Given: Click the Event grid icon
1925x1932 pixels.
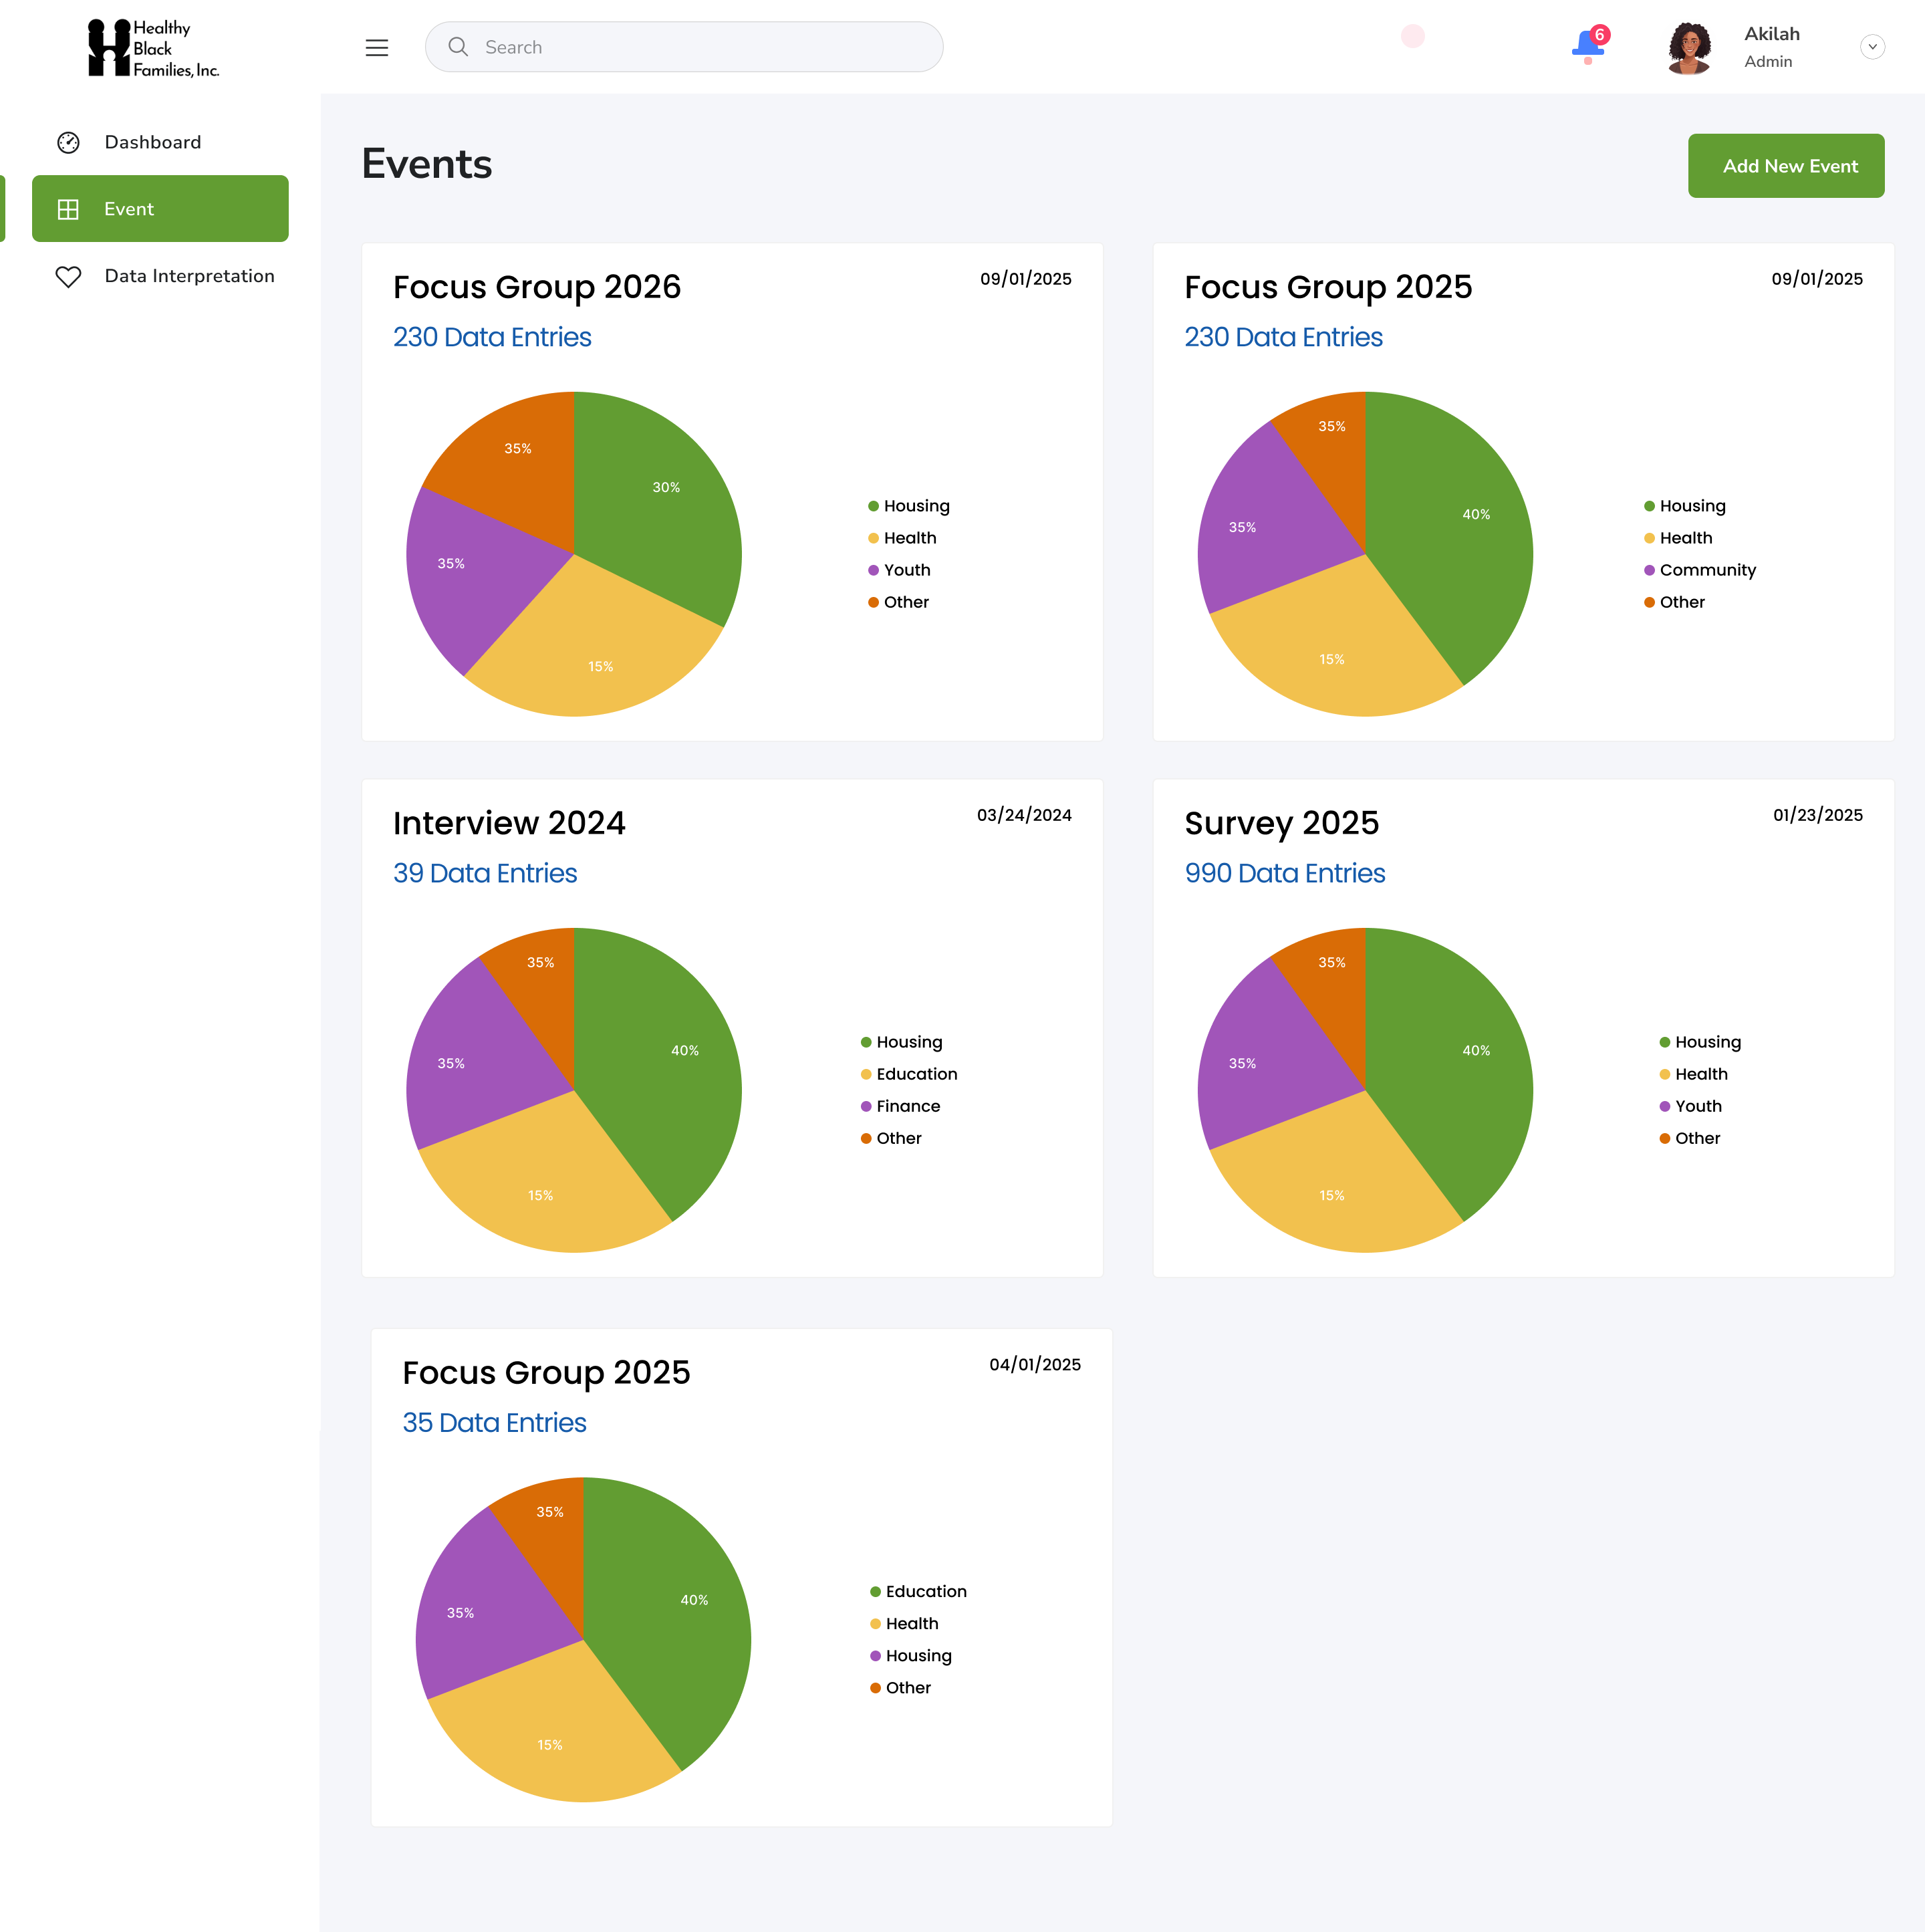Looking at the screenshot, I should [x=68, y=209].
